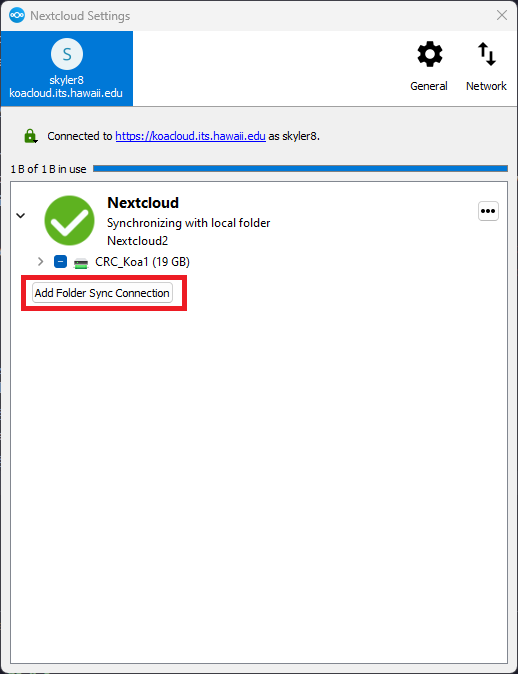Click the Nextcloud logo in title bar
The image size is (518, 674).
[x=17, y=15]
